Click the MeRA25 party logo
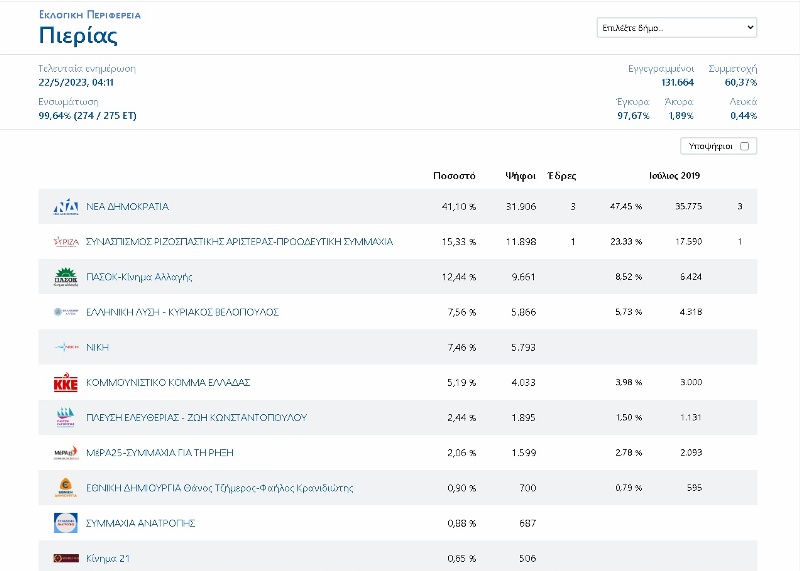The height and width of the screenshot is (571, 800). point(66,453)
